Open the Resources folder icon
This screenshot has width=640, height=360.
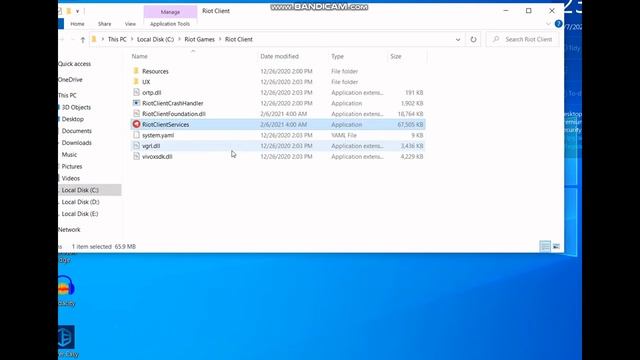[x=136, y=71]
